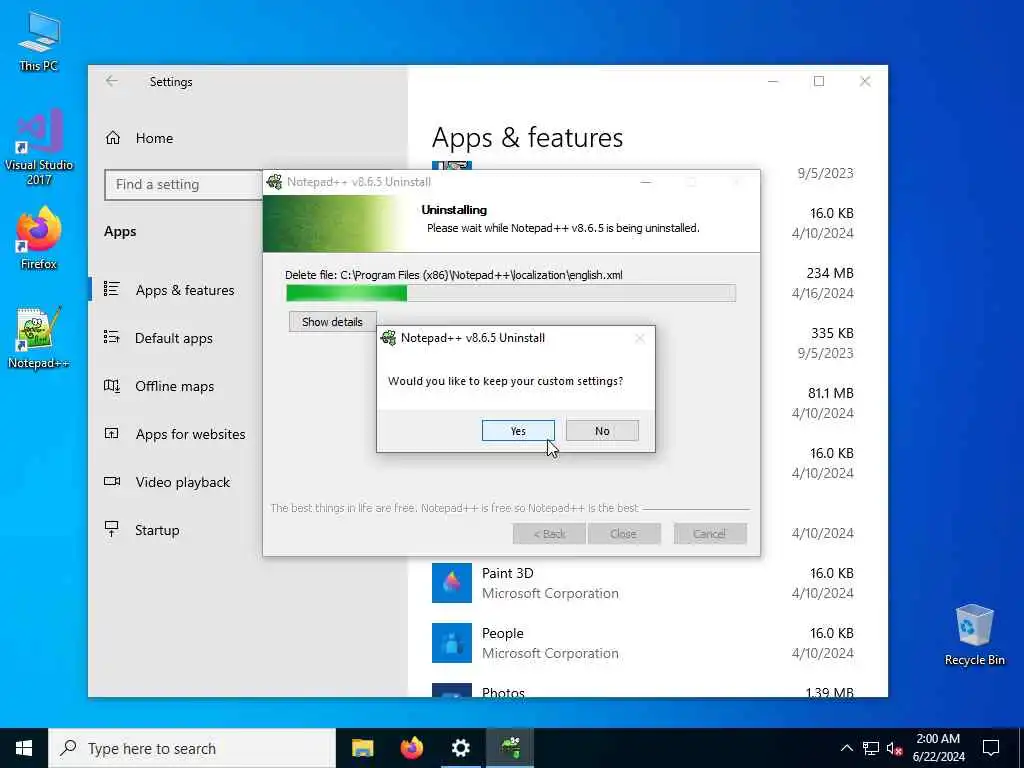Open the Action Center notifications icon
Image resolution: width=1024 pixels, height=768 pixels.
(991, 748)
